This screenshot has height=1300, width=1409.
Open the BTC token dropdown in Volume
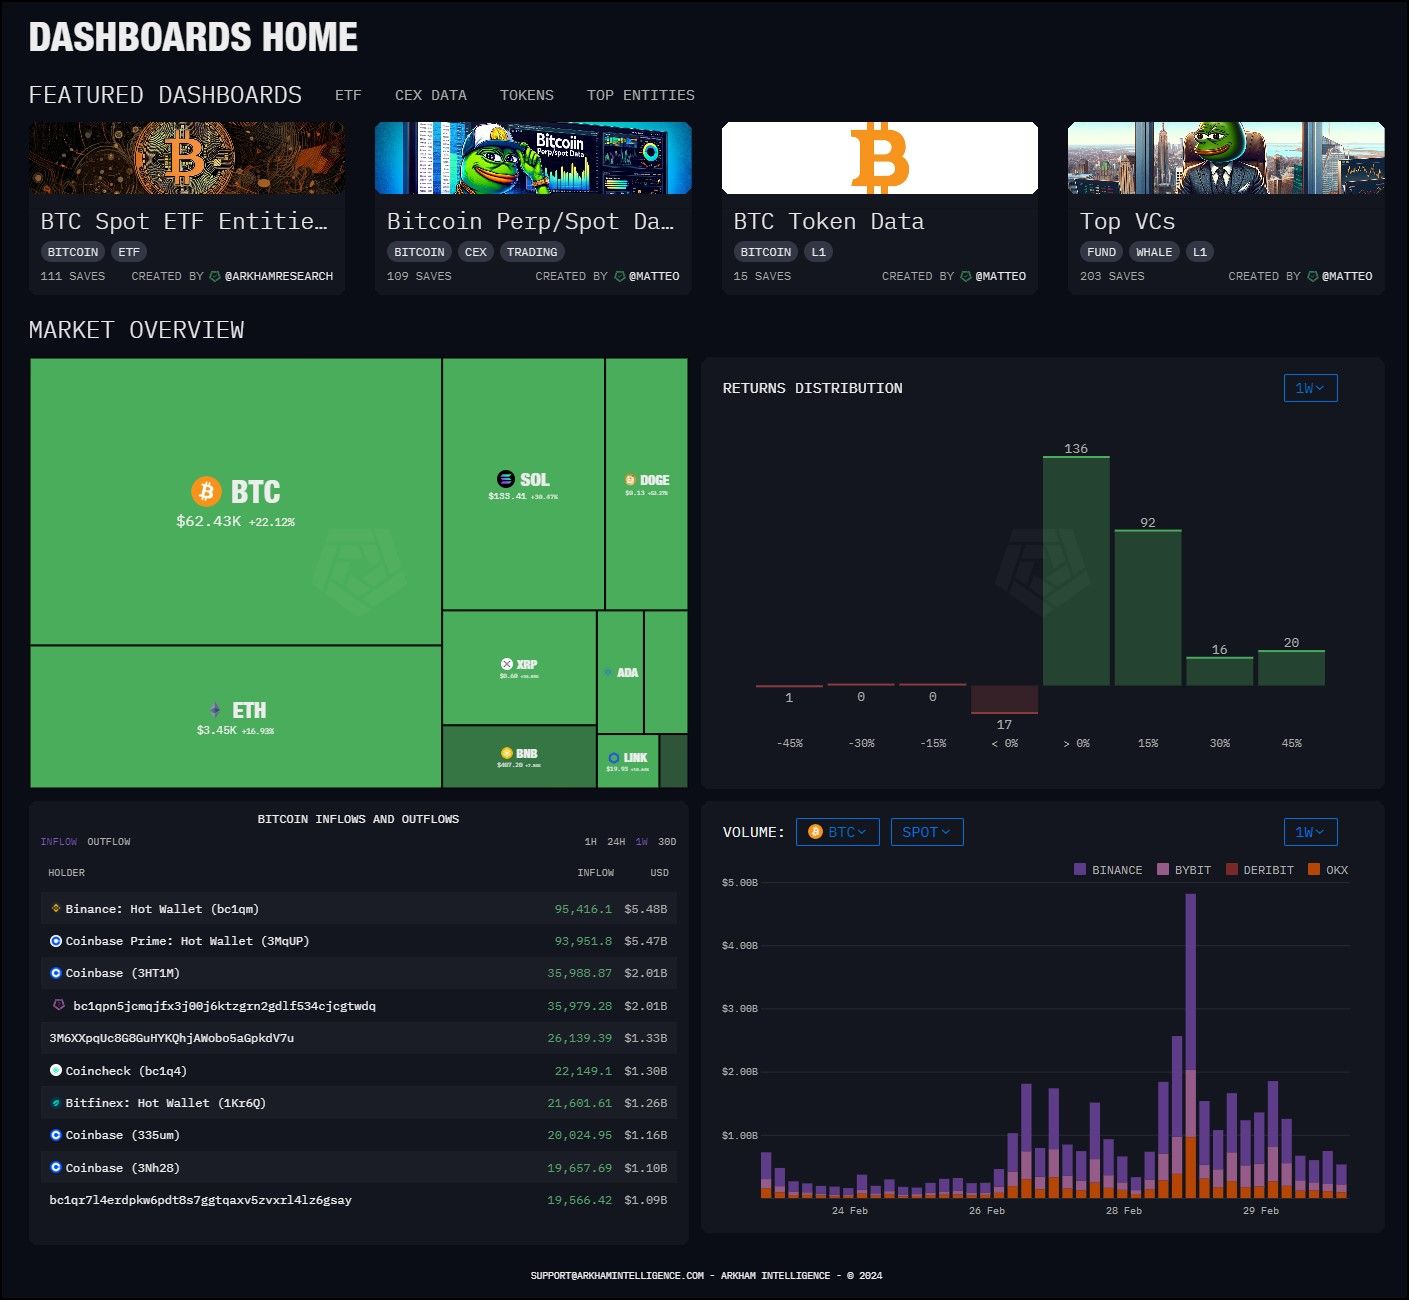(x=837, y=832)
